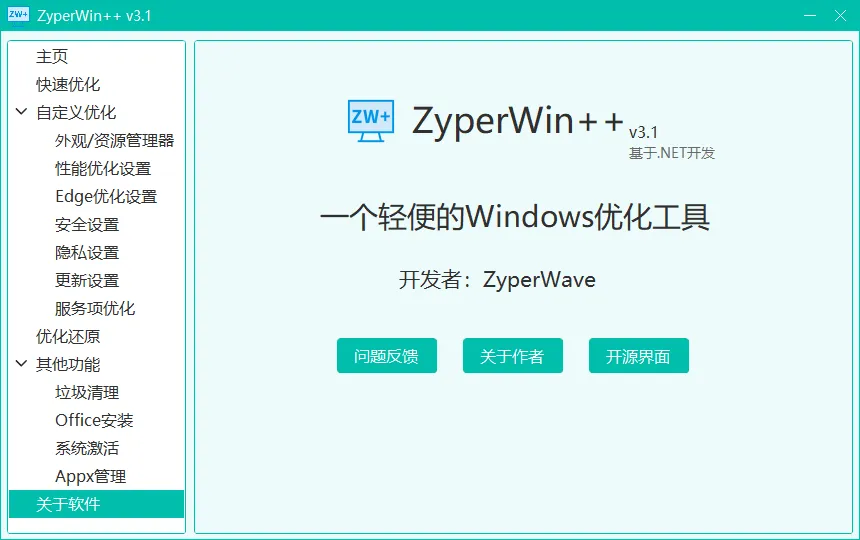Select Office安装 in the sidebar
Screen dimensions: 860x540
point(94,421)
